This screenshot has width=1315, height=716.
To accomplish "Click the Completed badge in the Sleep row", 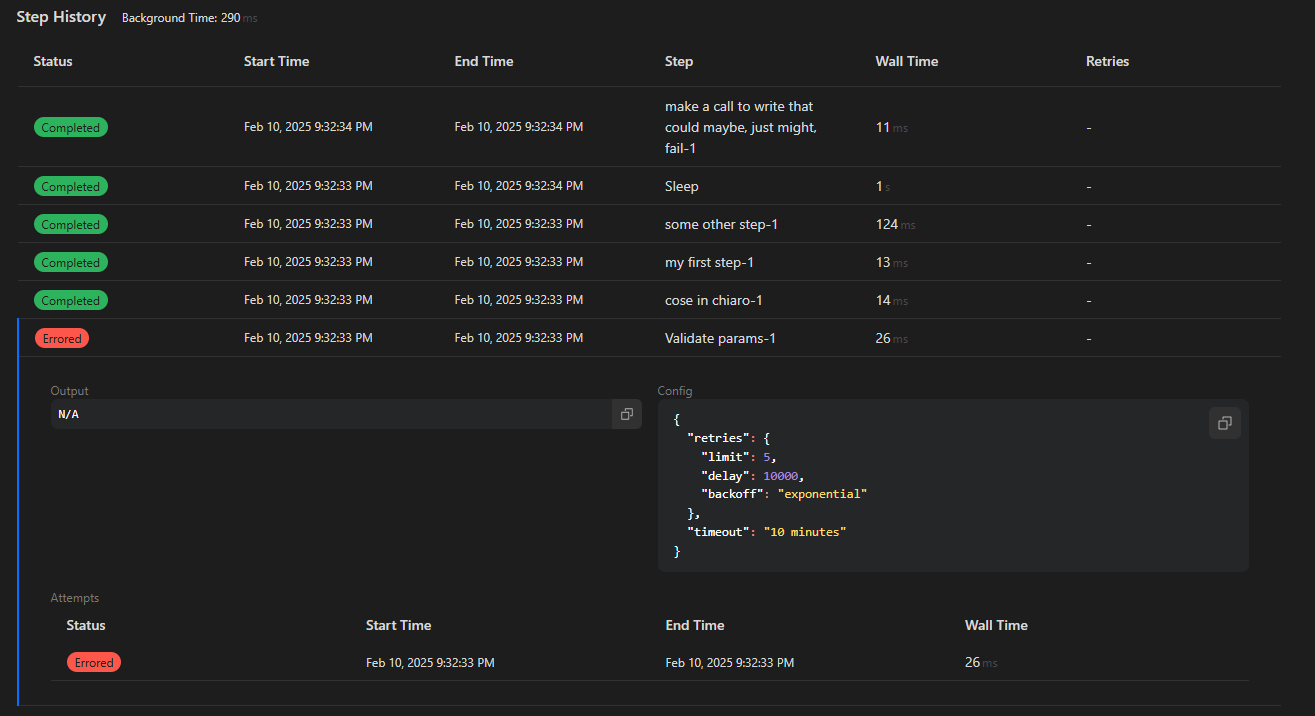I will click(70, 187).
